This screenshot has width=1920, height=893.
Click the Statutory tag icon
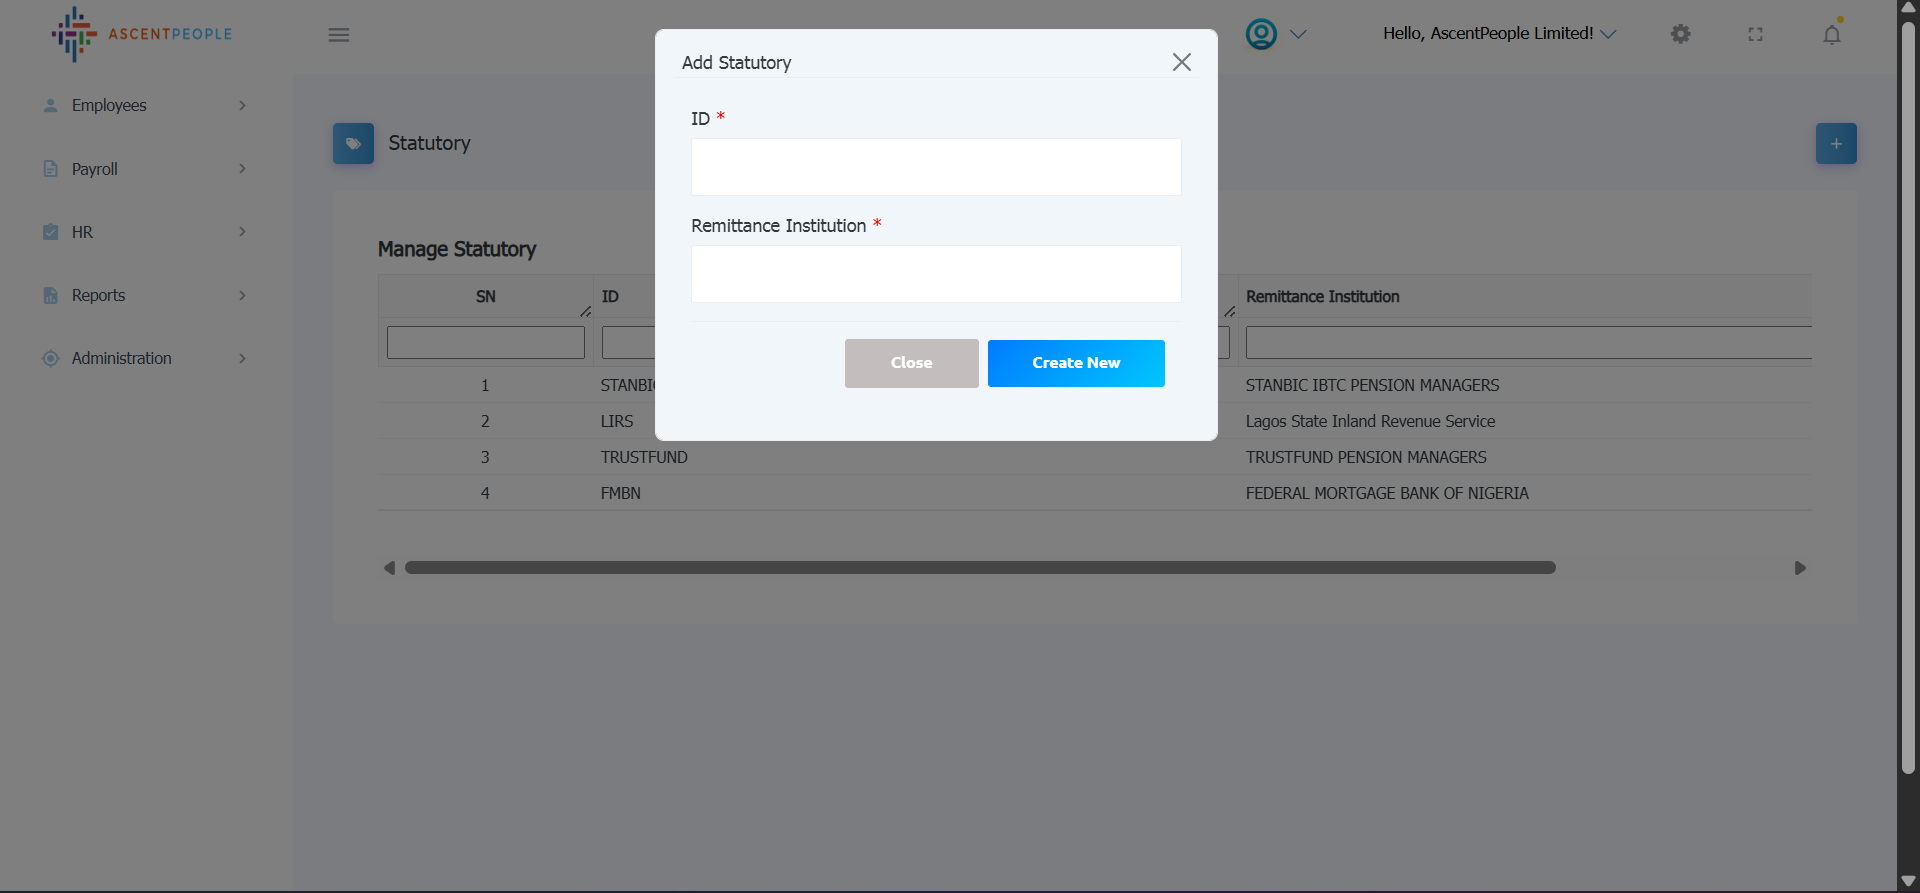pos(353,144)
